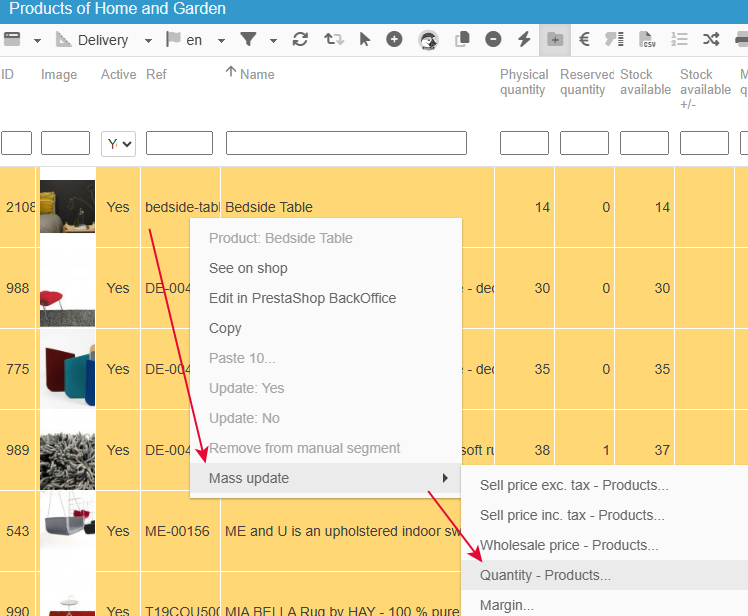The width and height of the screenshot is (748, 616).
Task: Click the synchronize arrows icon
Action: [x=334, y=39]
